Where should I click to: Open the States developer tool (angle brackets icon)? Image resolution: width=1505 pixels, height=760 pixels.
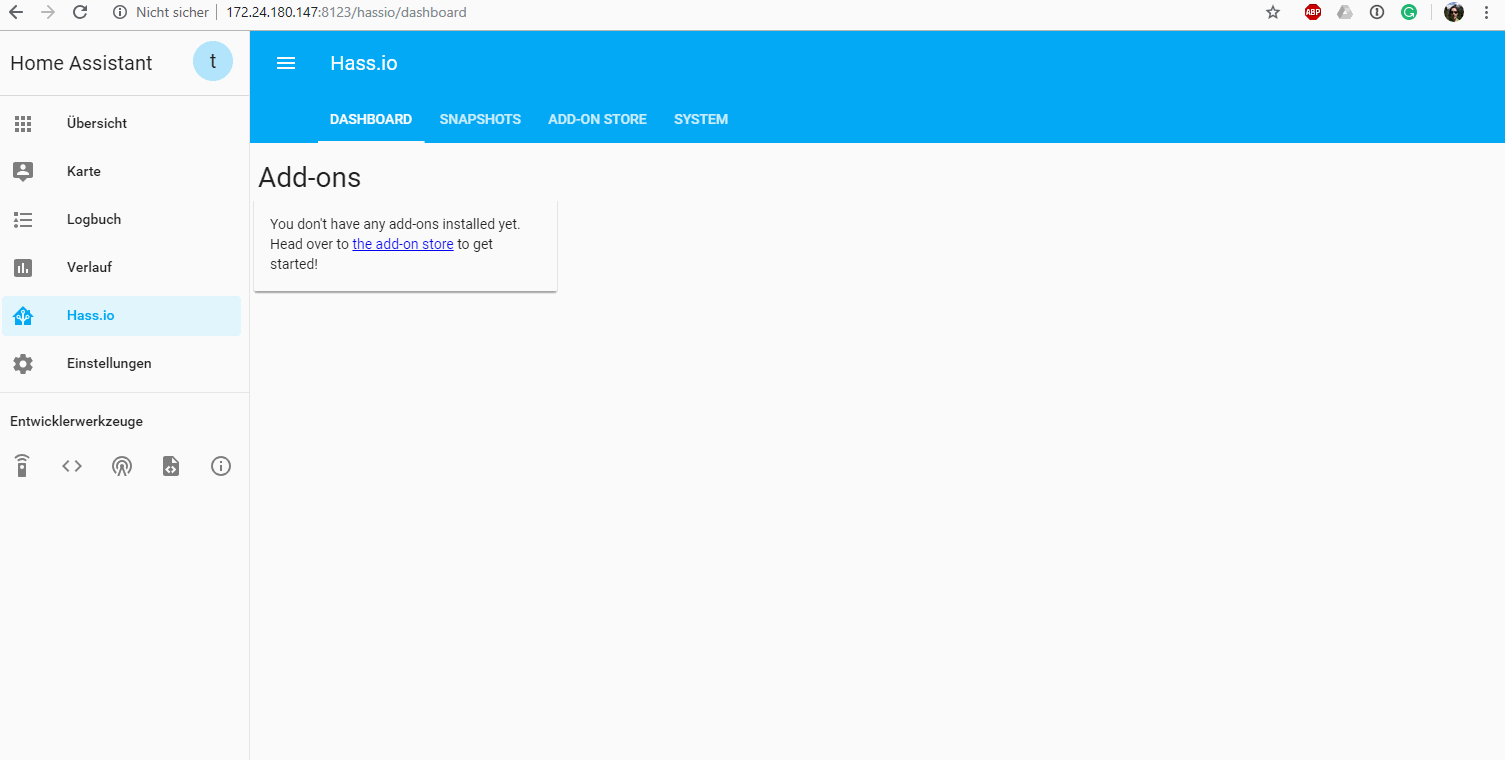[x=72, y=466]
